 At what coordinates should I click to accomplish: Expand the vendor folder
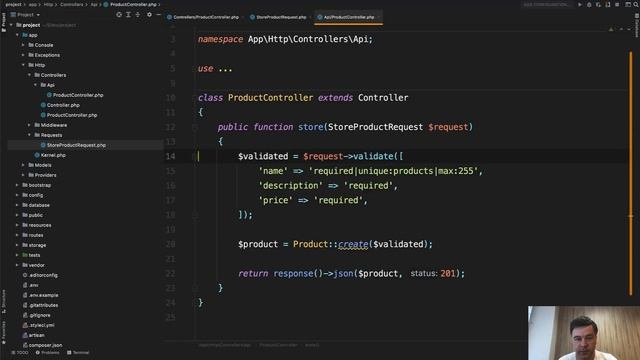17,265
